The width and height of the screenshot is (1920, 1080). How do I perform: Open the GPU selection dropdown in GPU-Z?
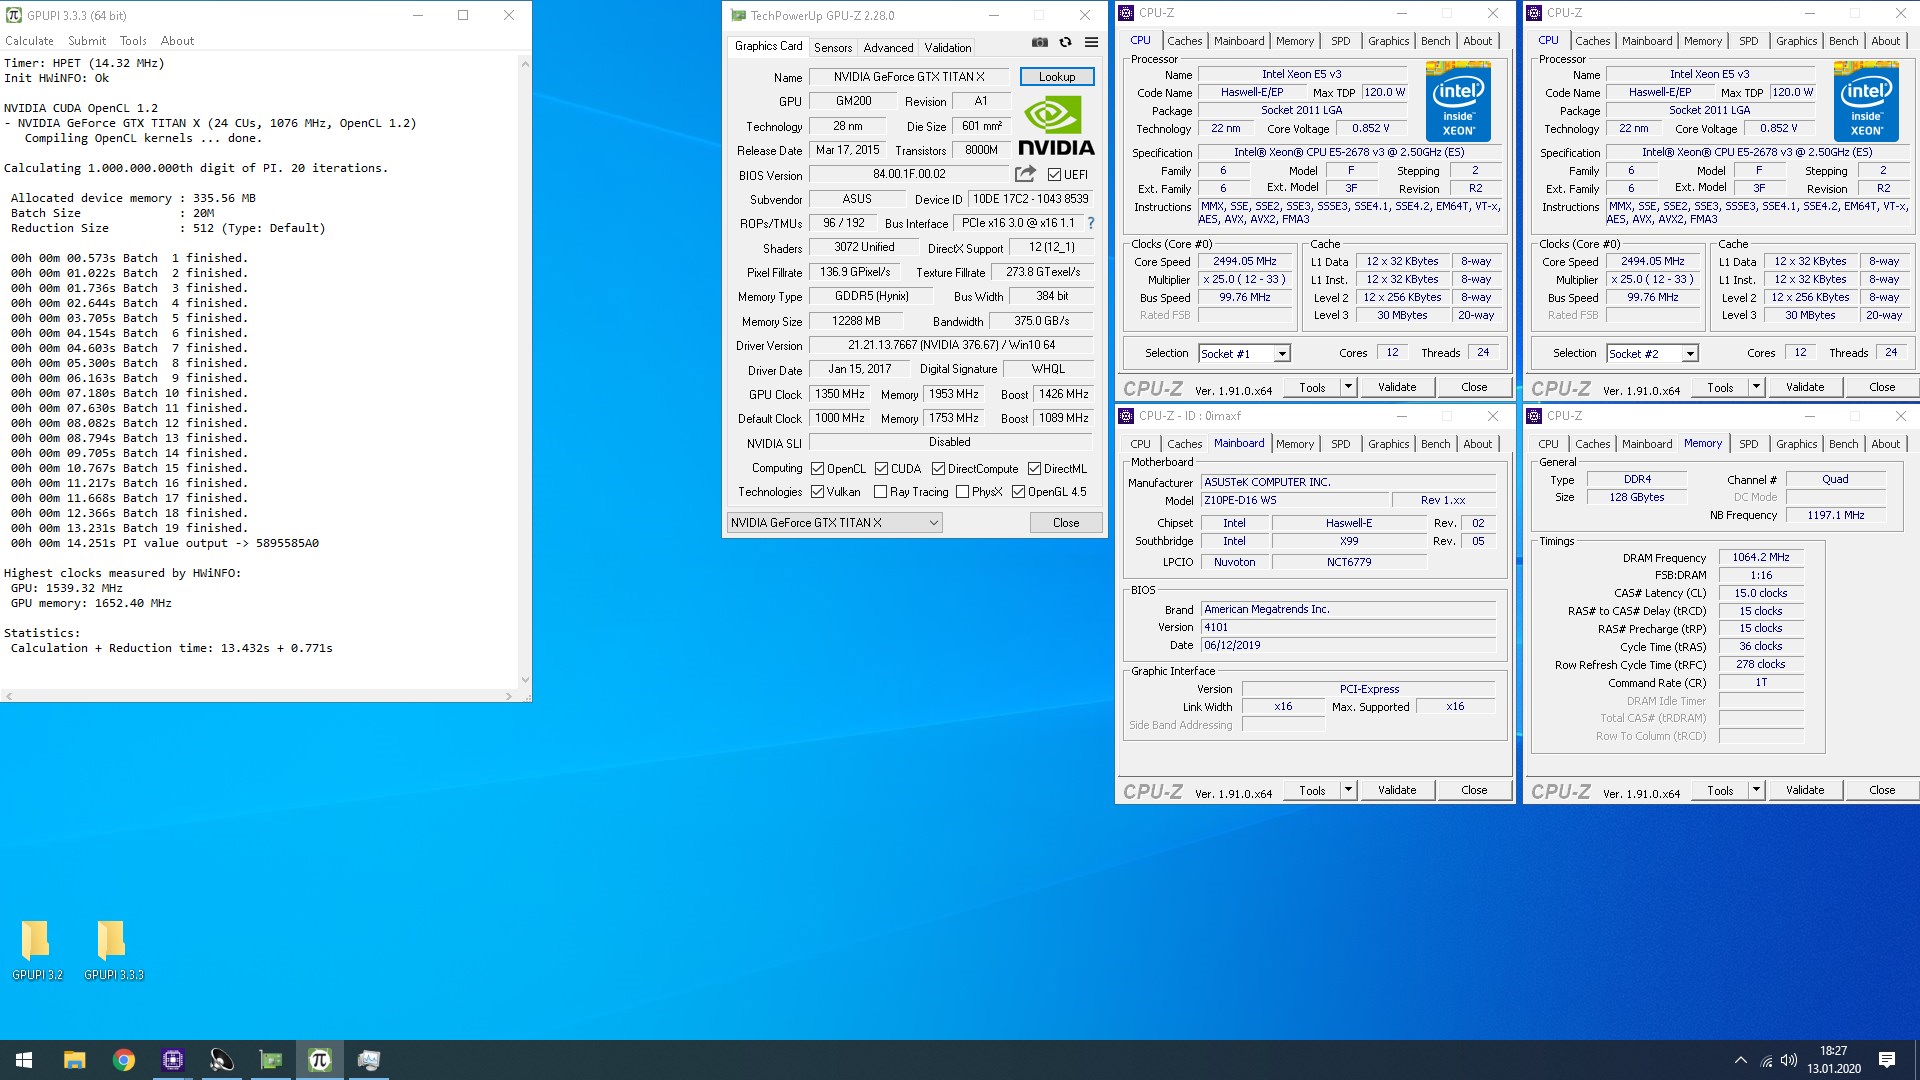(834, 523)
